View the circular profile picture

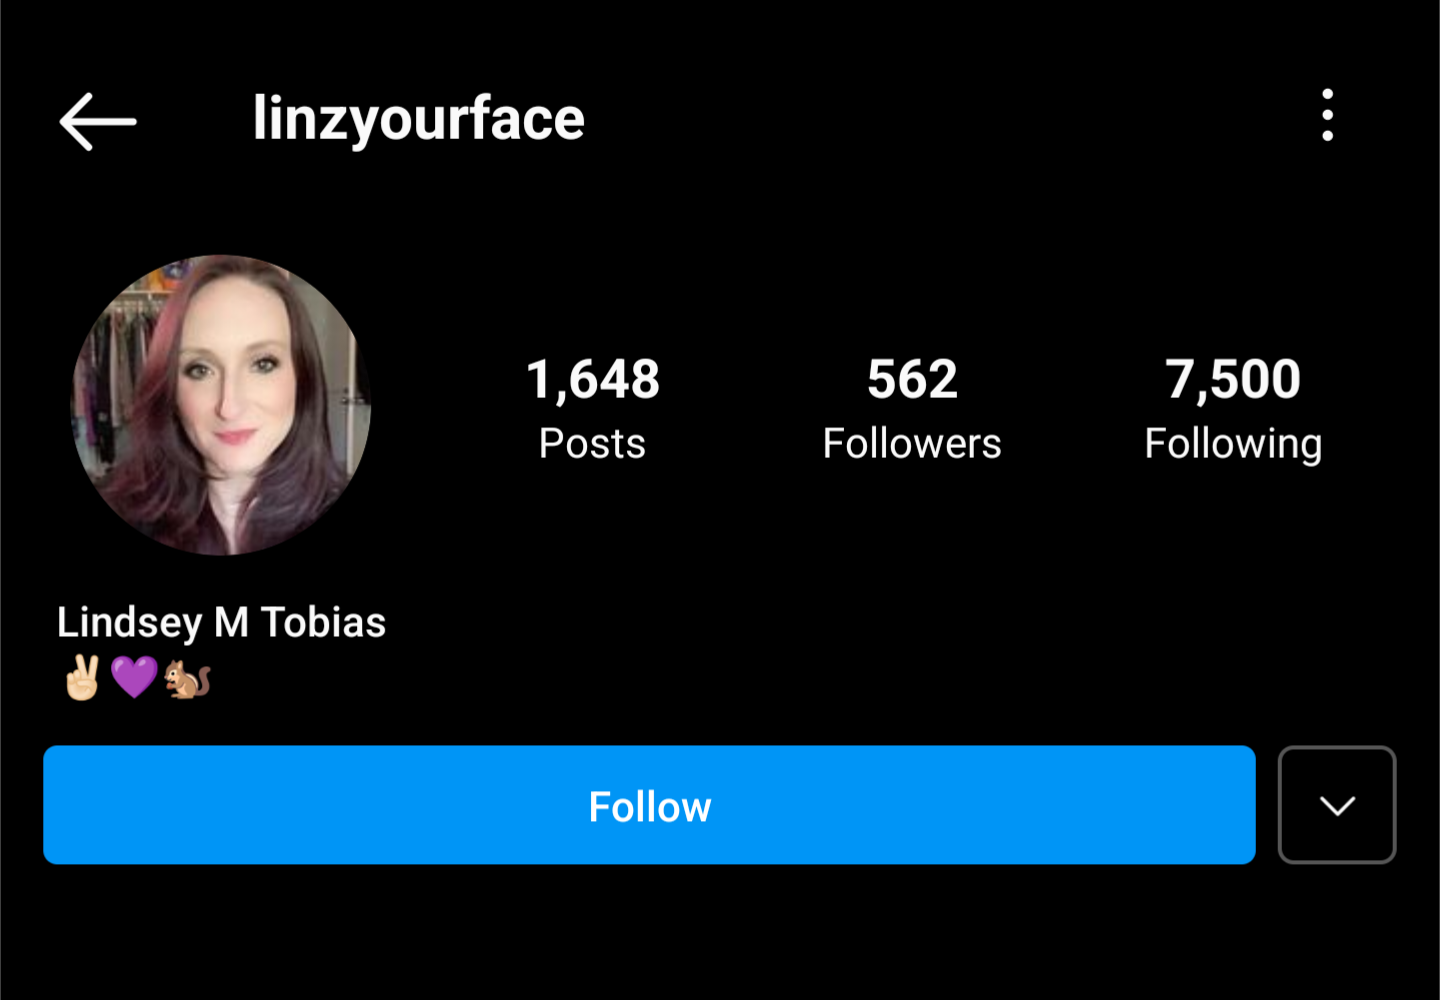click(221, 405)
